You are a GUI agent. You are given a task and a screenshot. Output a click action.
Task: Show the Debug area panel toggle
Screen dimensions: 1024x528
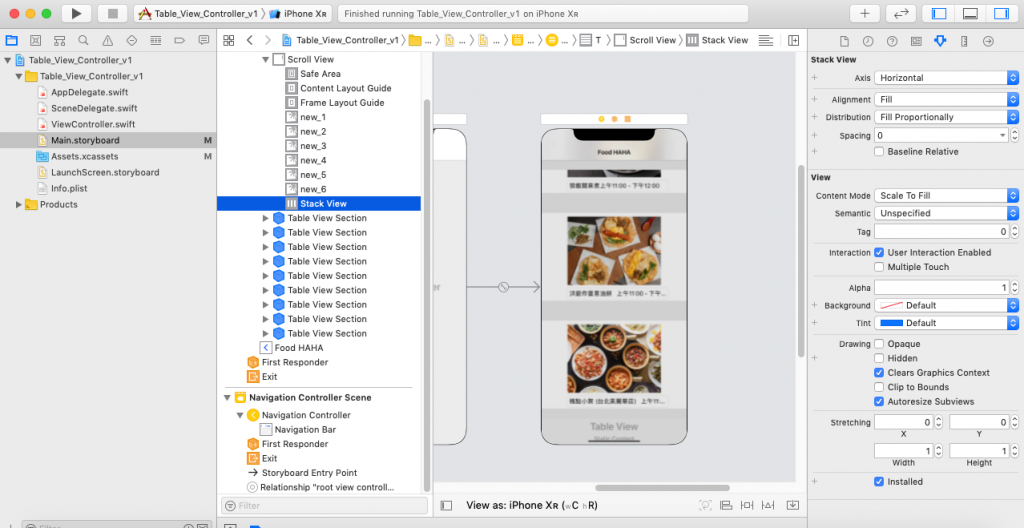point(970,14)
